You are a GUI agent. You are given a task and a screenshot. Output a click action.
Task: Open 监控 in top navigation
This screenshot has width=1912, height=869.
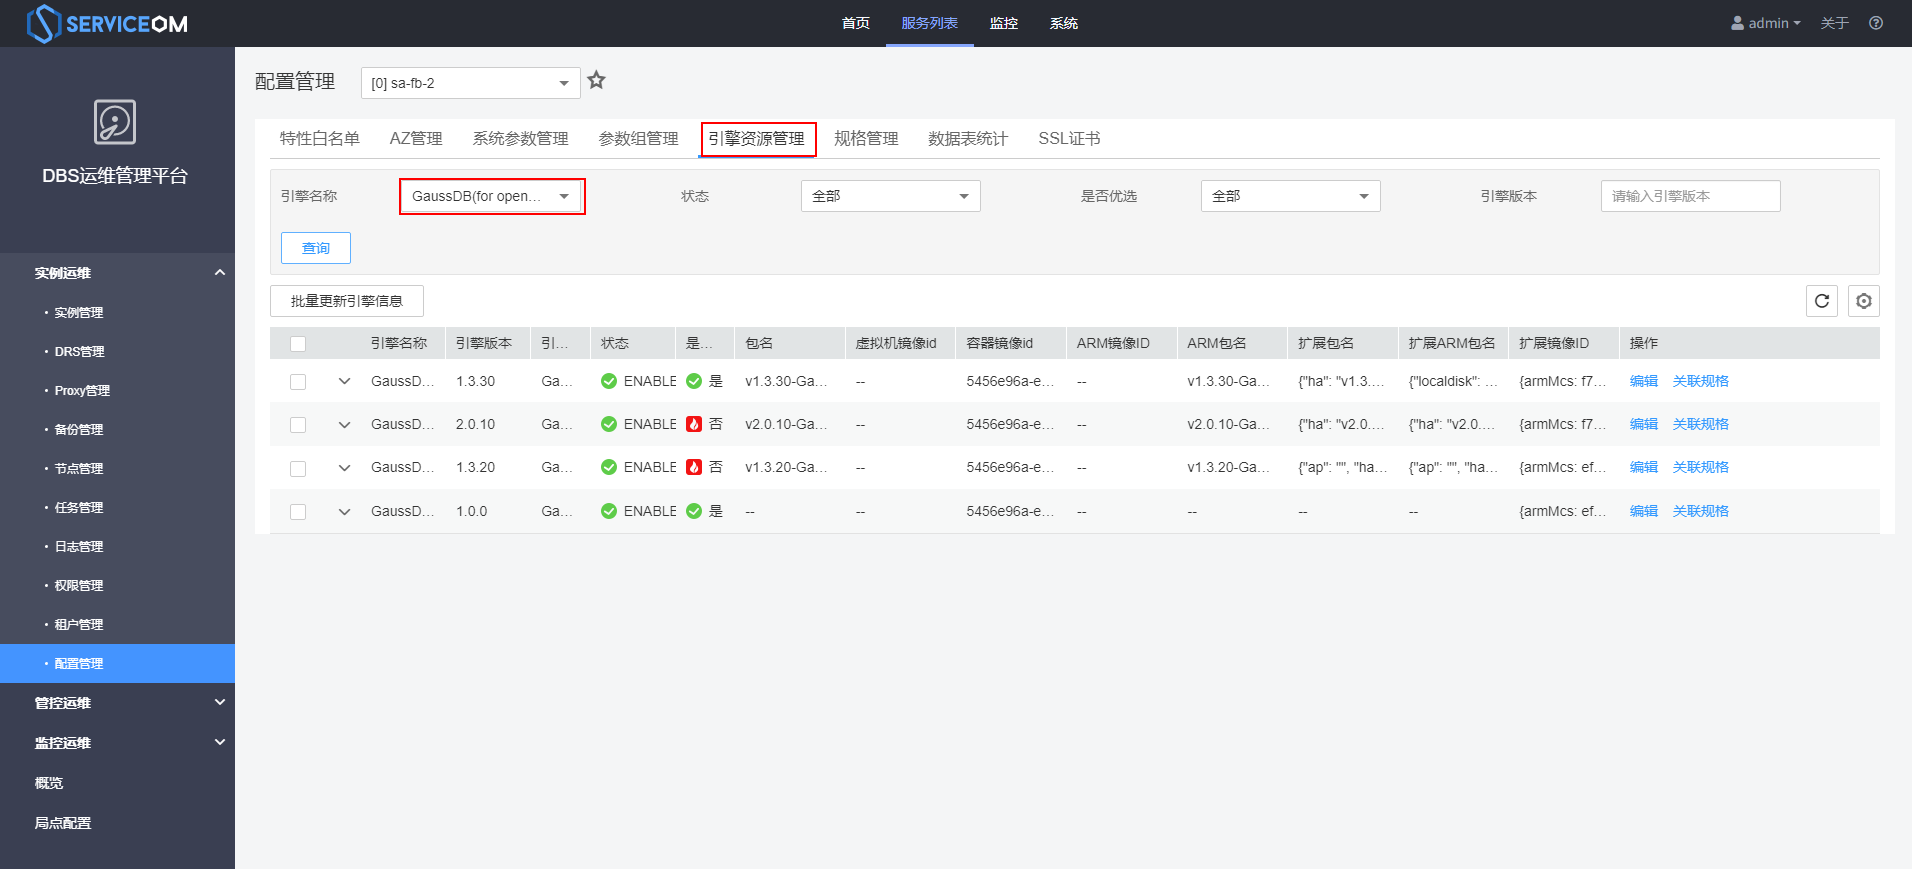(1004, 23)
